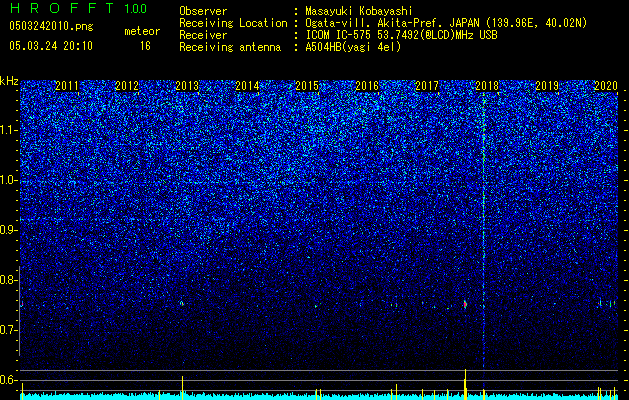This screenshot has width=629, height=400.
Task: Click the 0.6 frequency axis label
Action: point(9,380)
